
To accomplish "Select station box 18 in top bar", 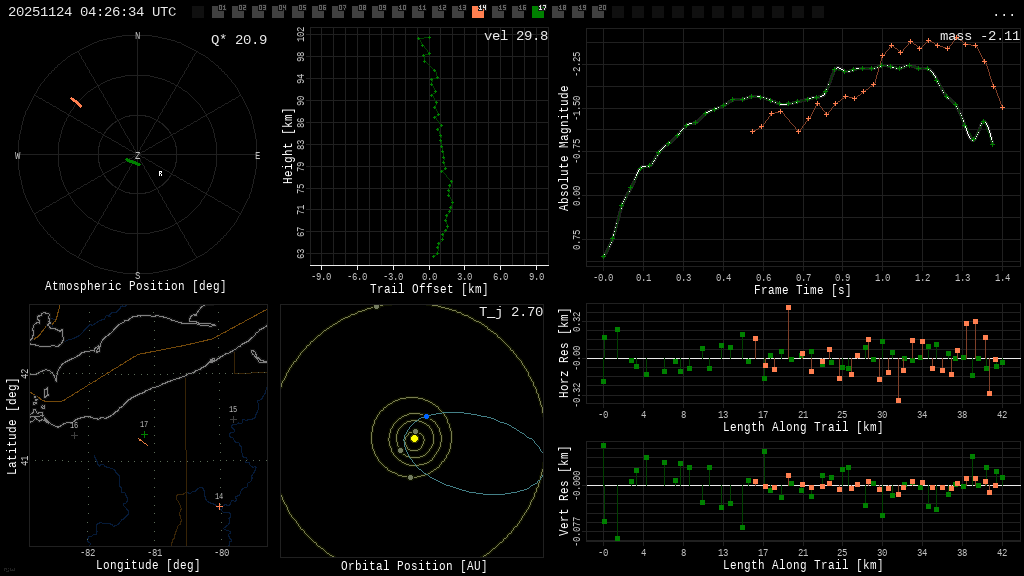I will 558,12.
